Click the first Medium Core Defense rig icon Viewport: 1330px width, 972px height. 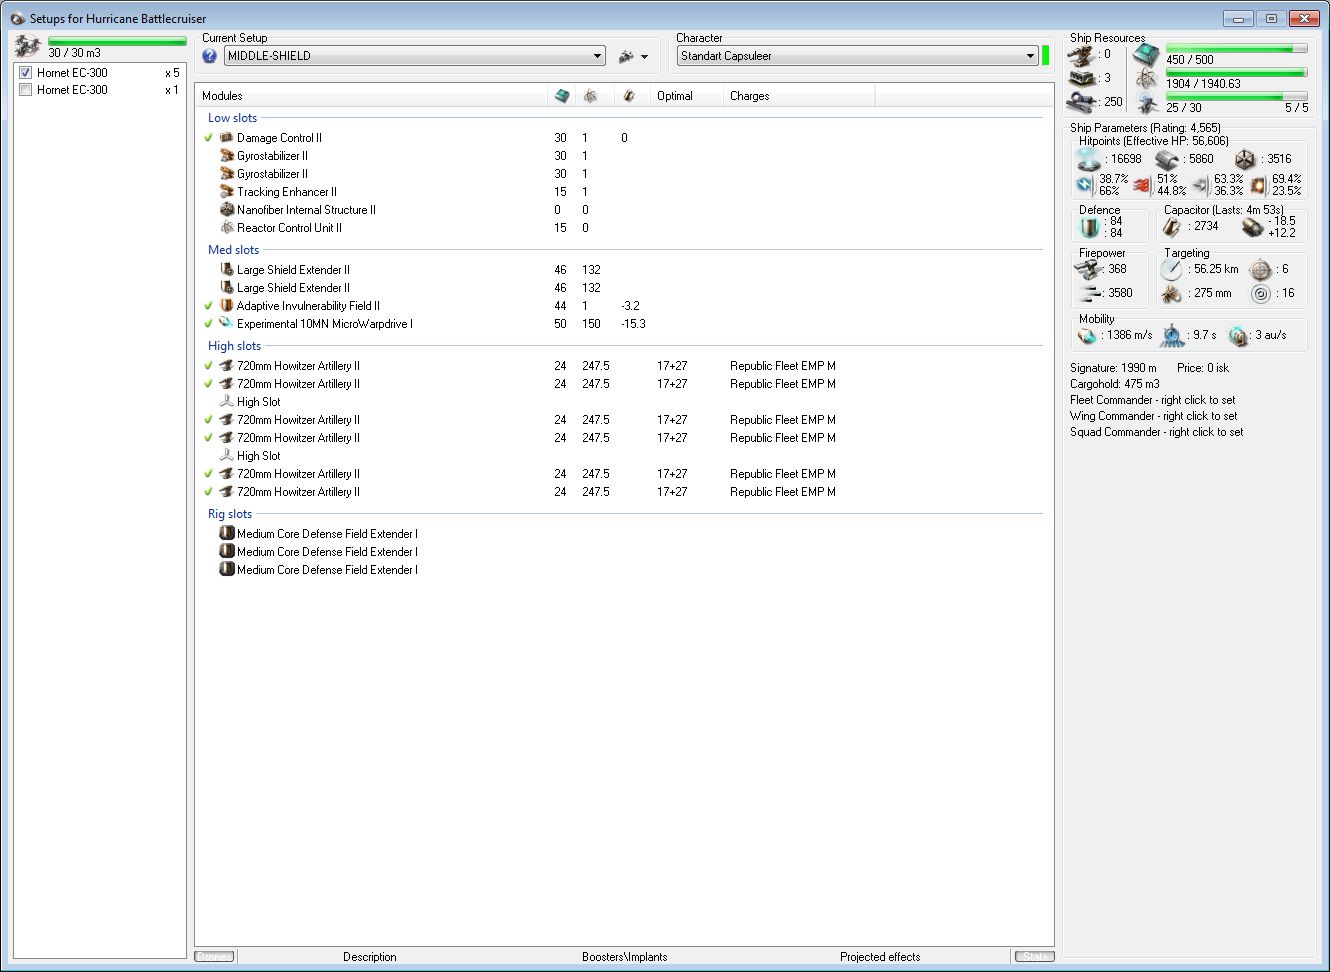tap(227, 534)
